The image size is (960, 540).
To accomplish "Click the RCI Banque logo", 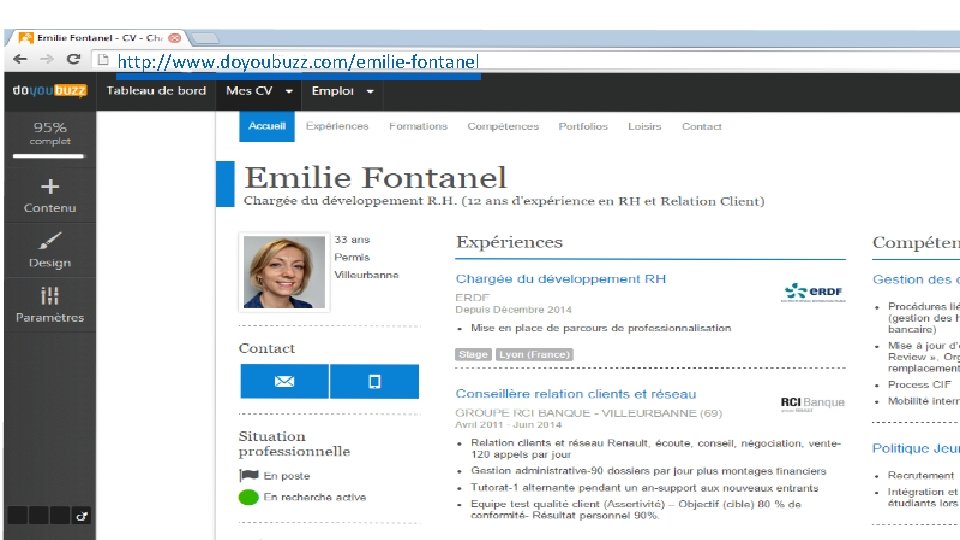I will [812, 403].
